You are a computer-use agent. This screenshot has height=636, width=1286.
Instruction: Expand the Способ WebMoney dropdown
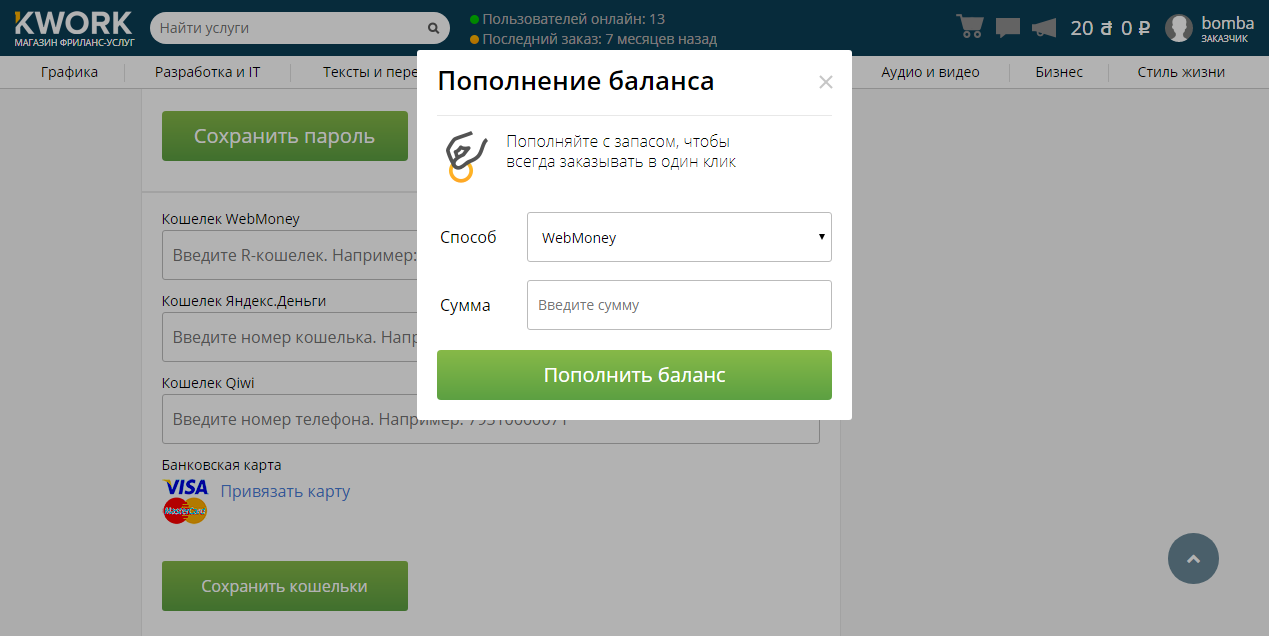tap(679, 237)
